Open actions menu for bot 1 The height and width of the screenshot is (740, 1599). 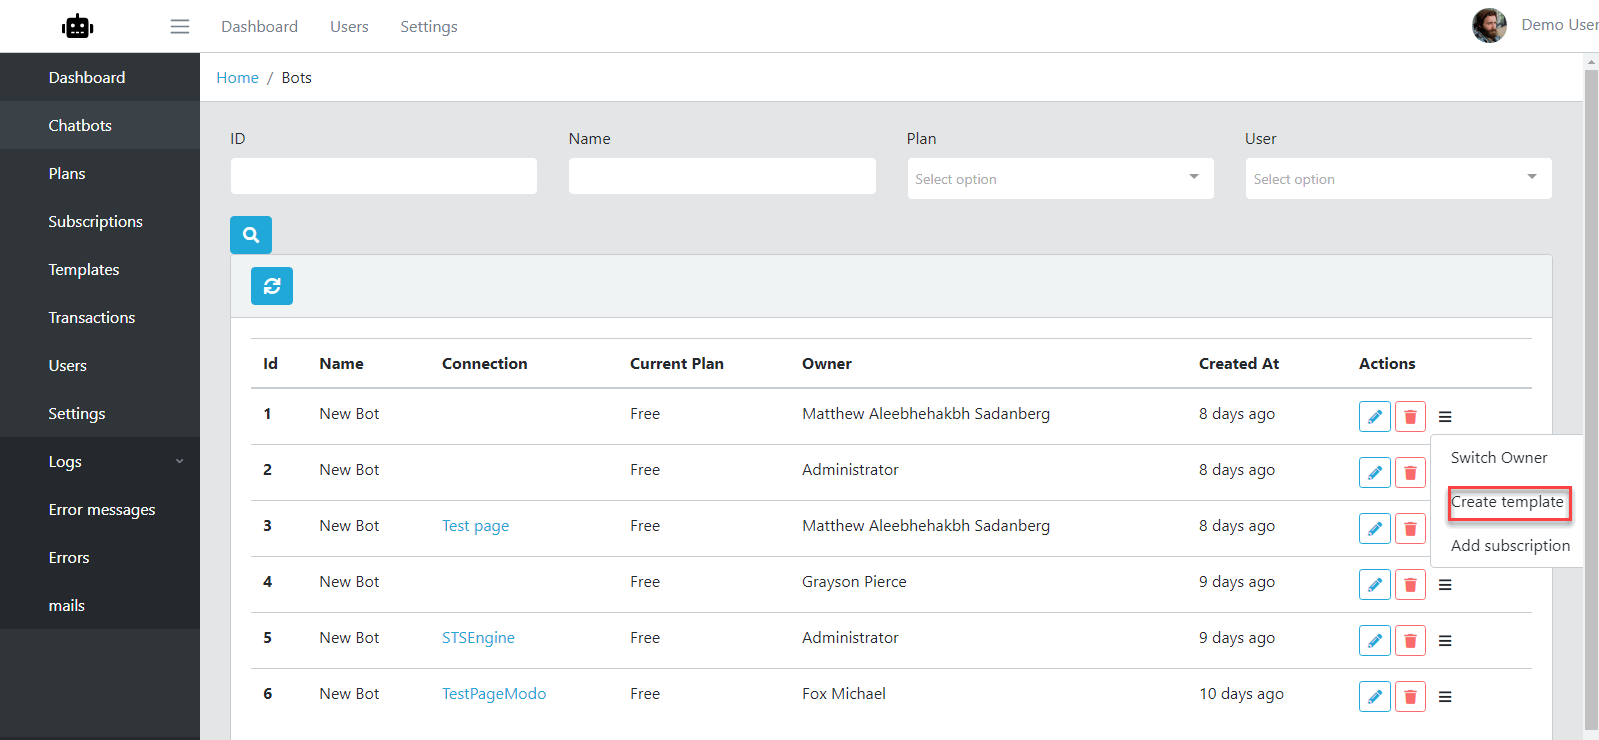click(1445, 417)
